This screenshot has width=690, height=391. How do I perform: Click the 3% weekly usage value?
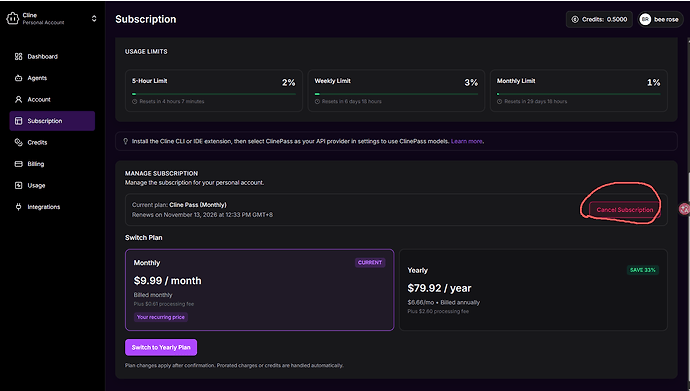471,82
